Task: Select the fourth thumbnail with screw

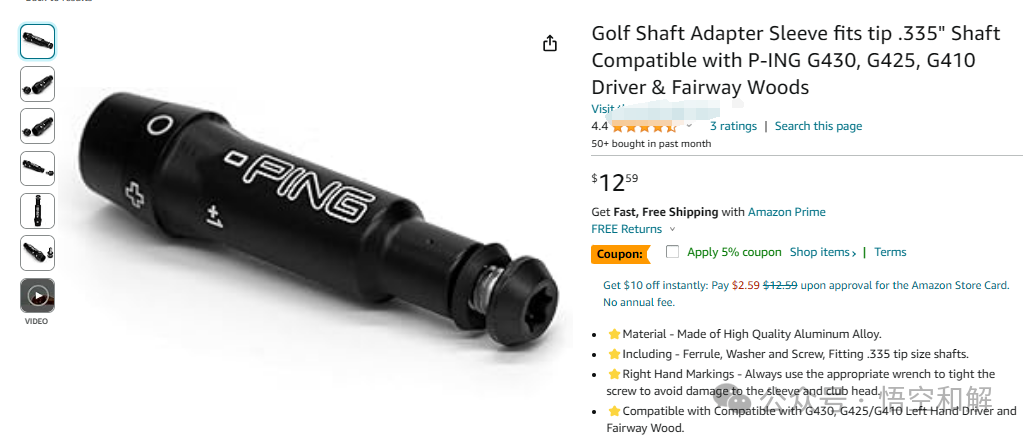Action: click(37, 169)
